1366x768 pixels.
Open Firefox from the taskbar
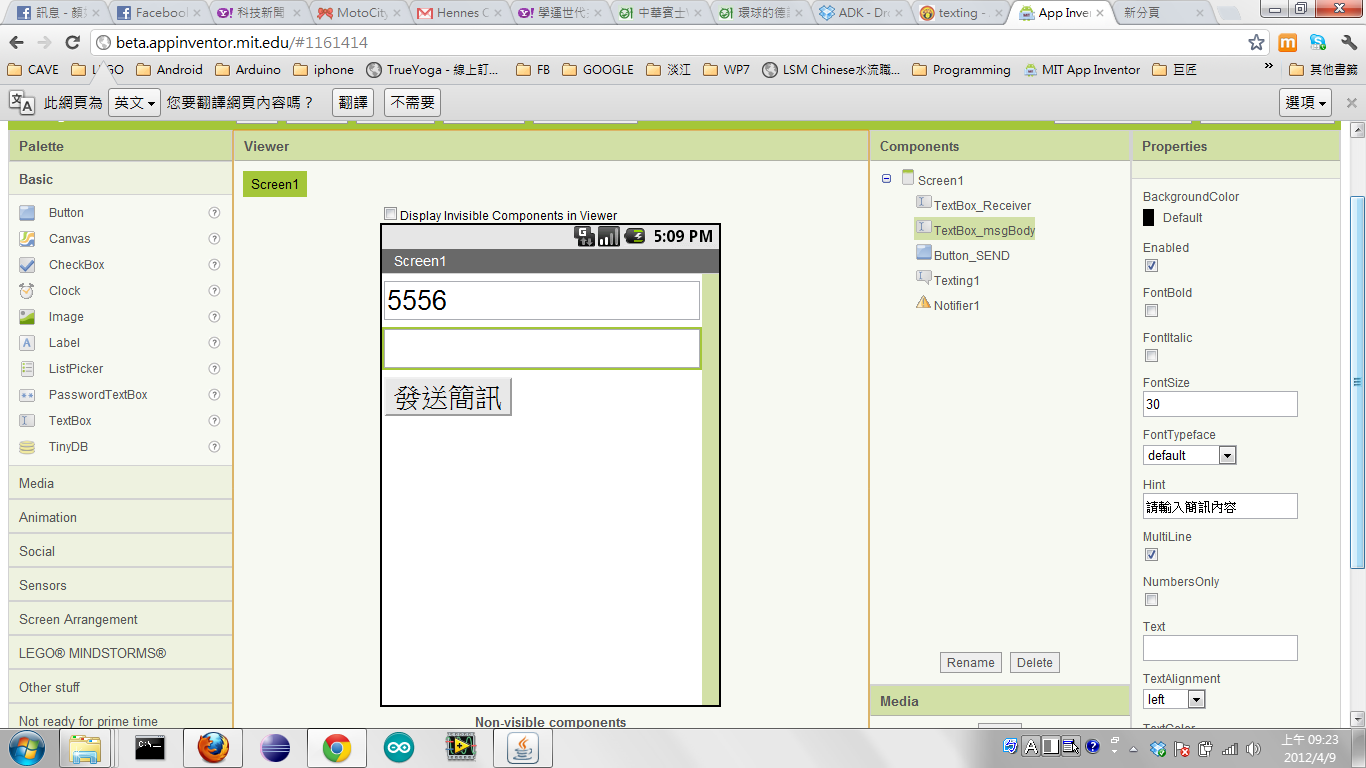[213, 748]
